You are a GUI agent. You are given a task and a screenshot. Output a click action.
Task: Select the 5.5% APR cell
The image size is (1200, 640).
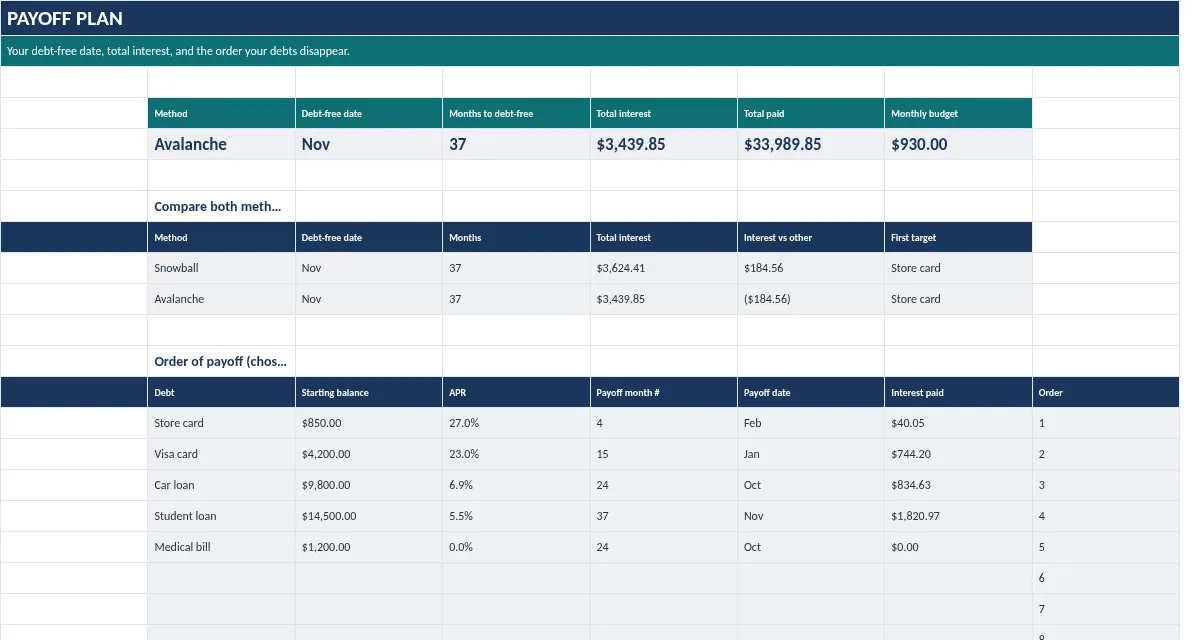pos(516,516)
